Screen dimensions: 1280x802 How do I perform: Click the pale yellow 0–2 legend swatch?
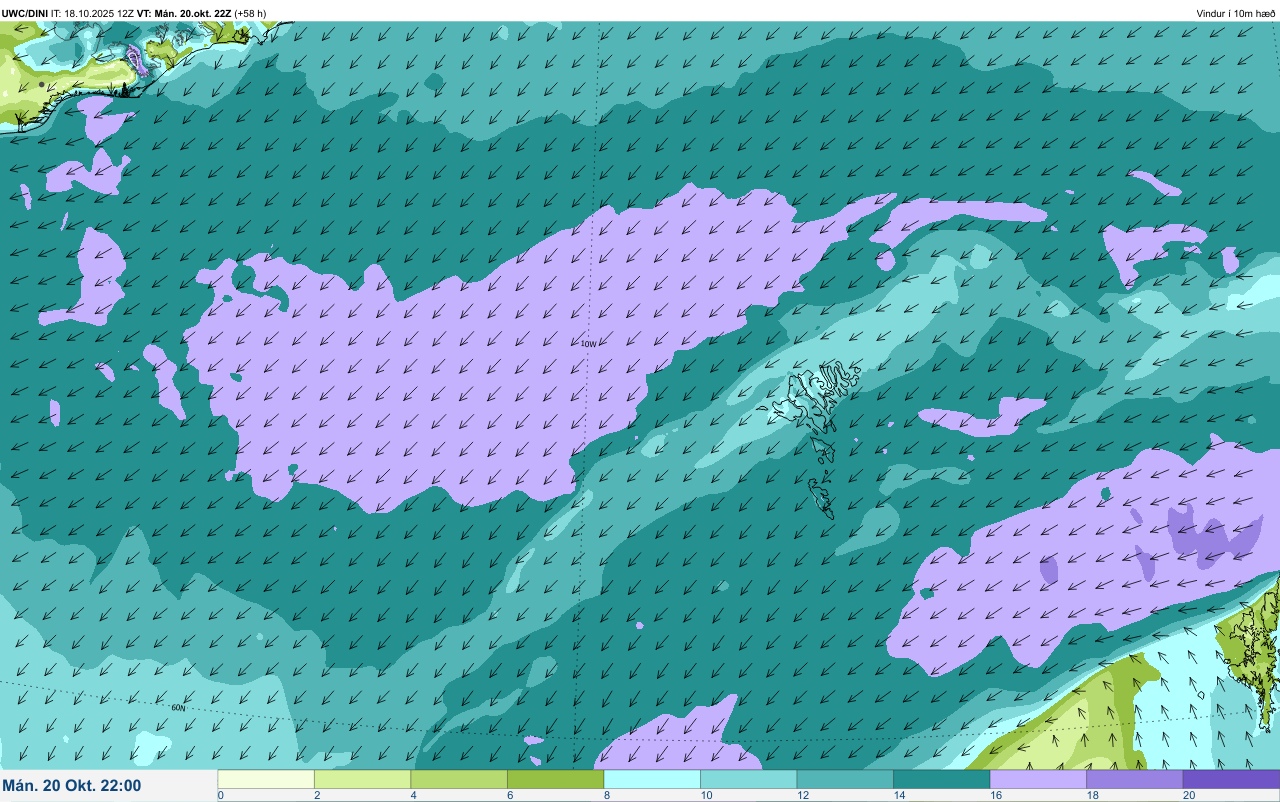tap(266, 779)
